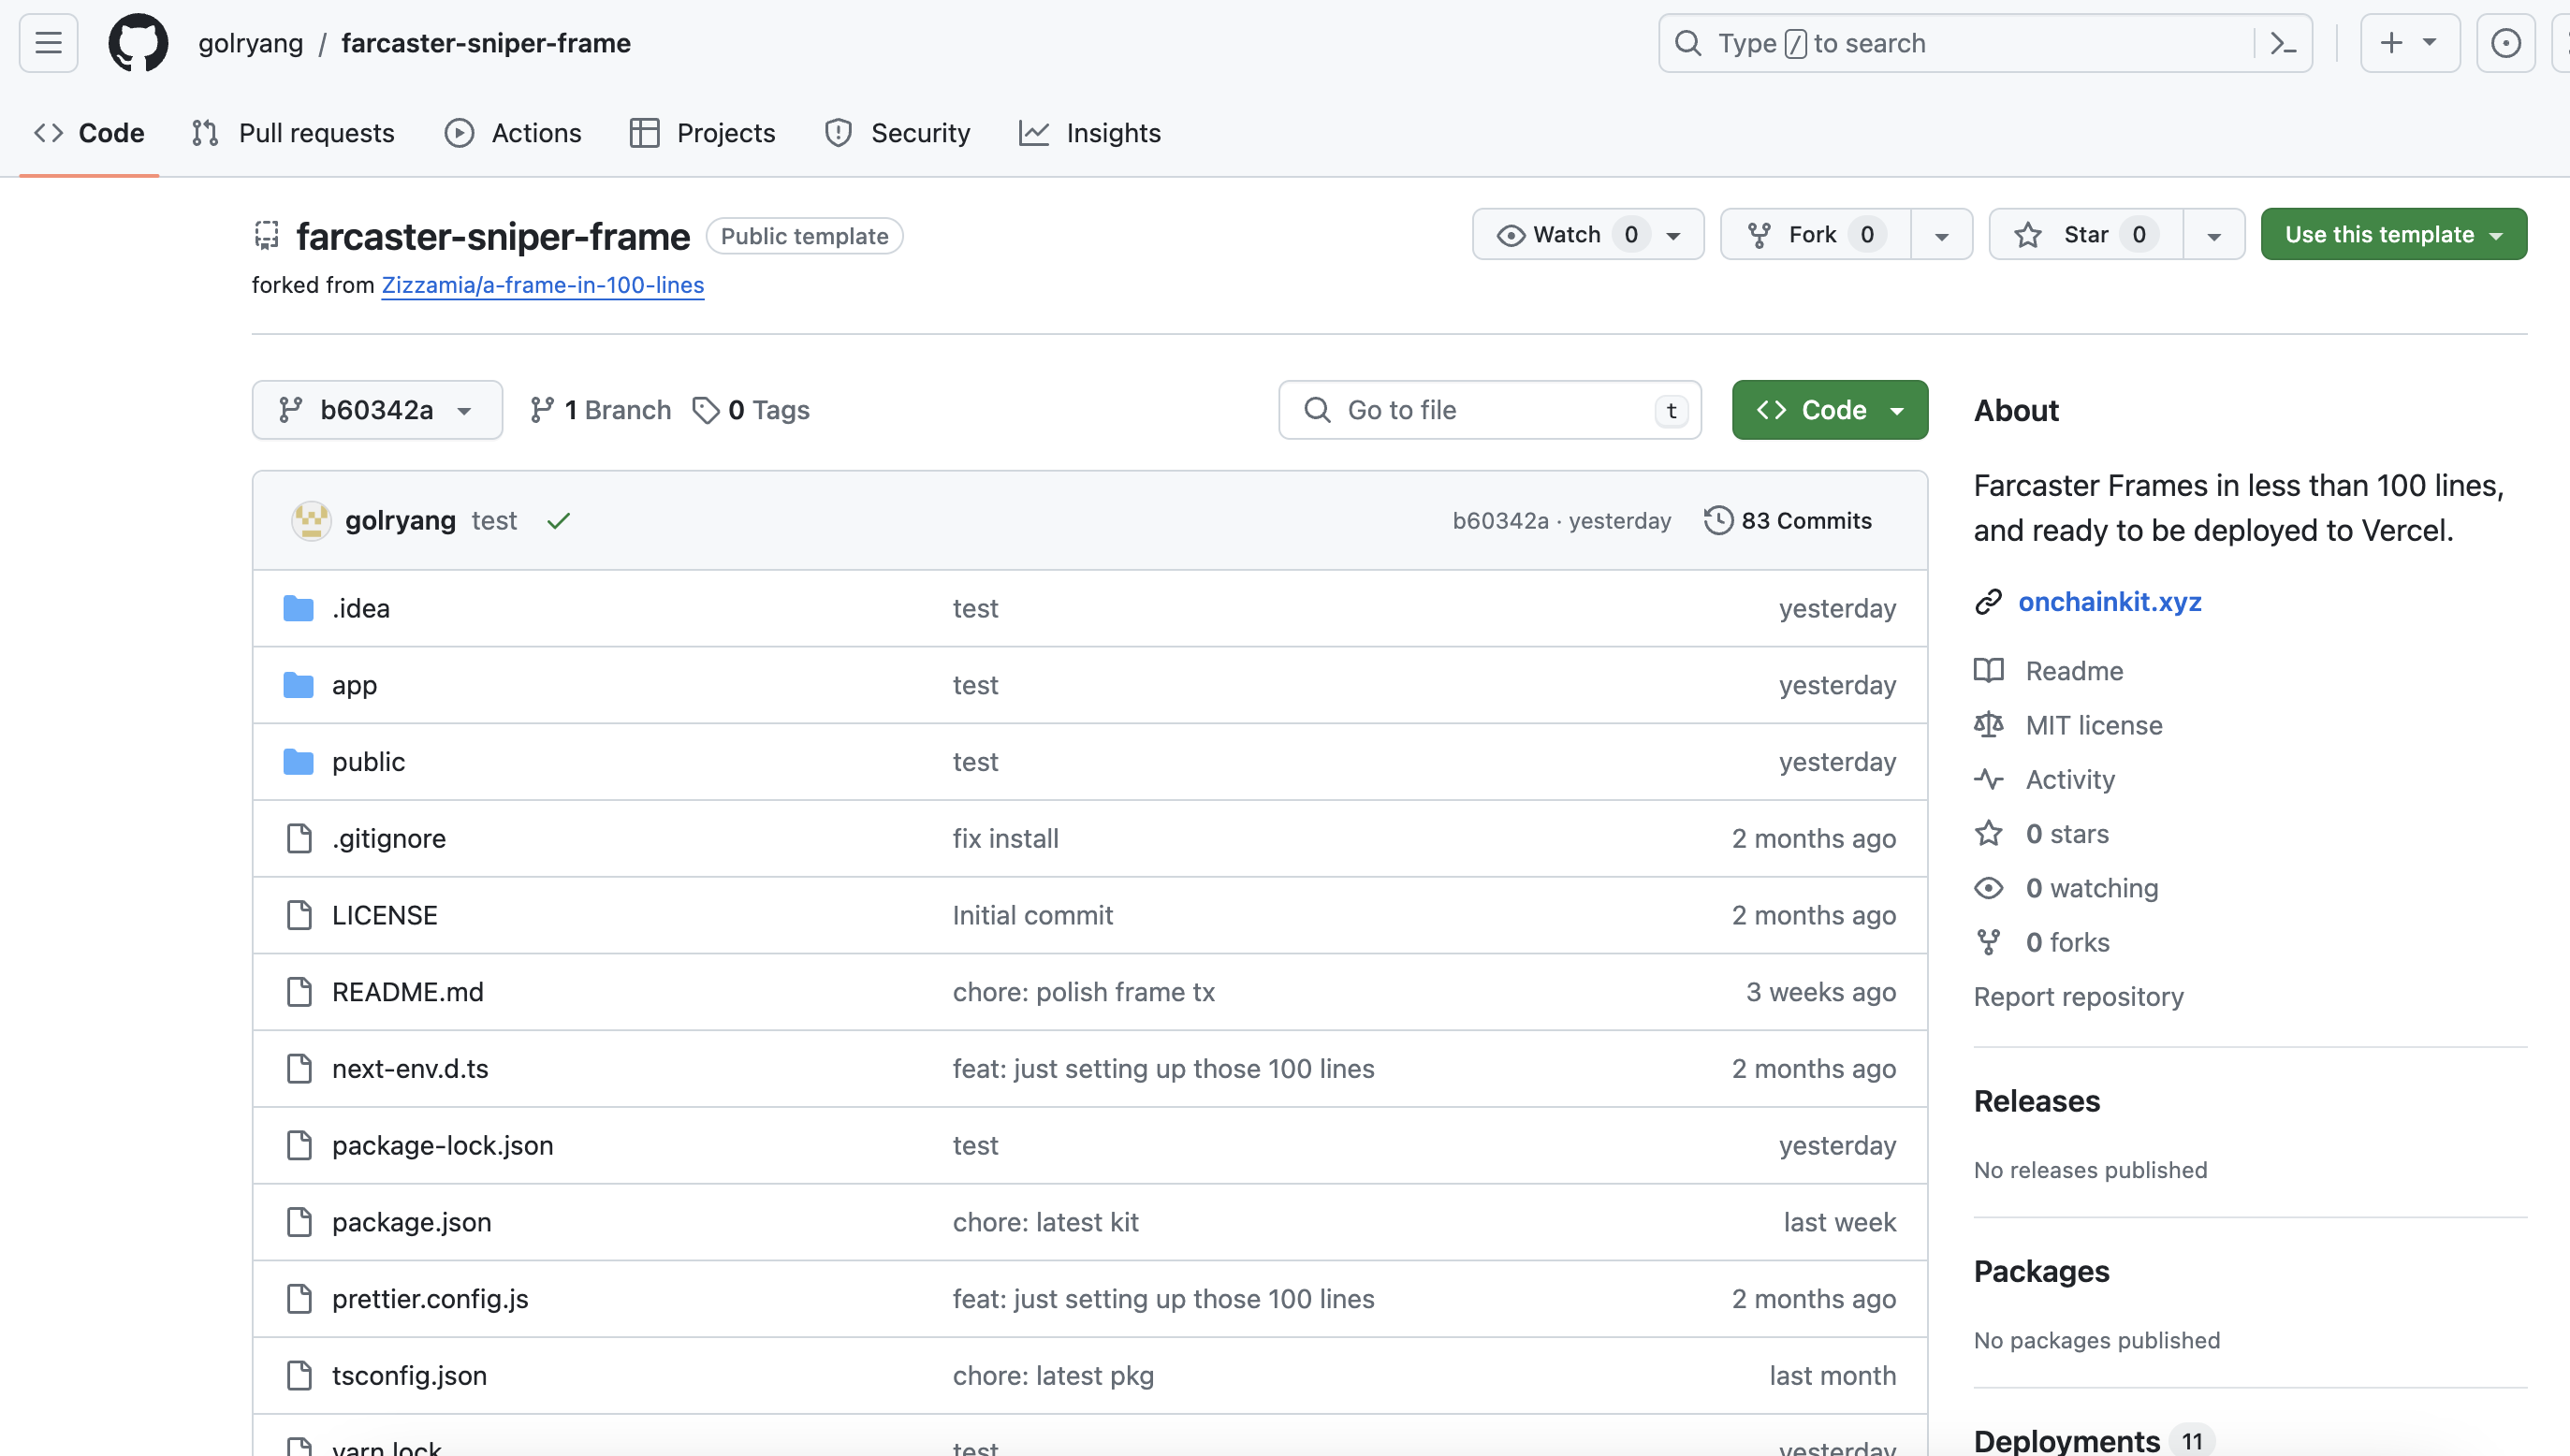Open the Projects tab
The width and height of the screenshot is (2570, 1456).
tap(703, 133)
